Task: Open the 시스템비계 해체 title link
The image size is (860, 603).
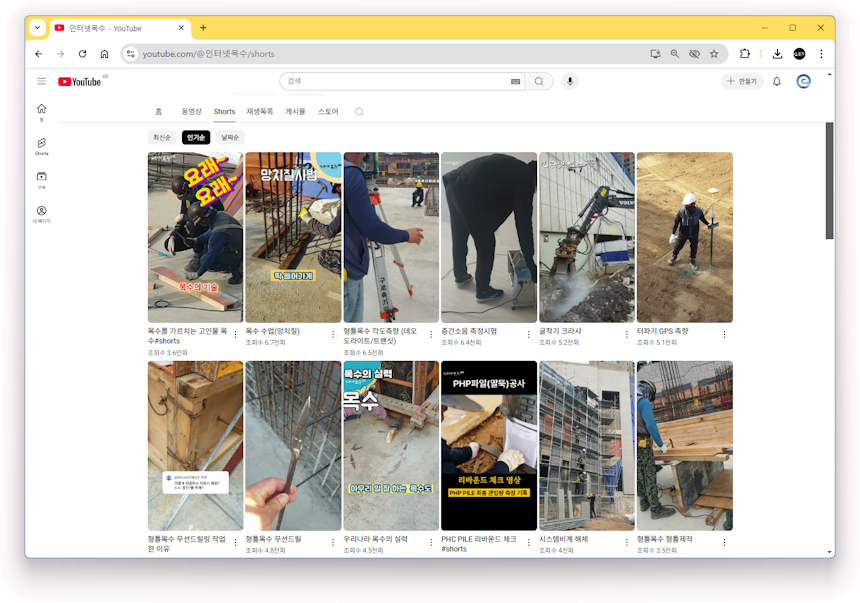Action: pos(563,539)
